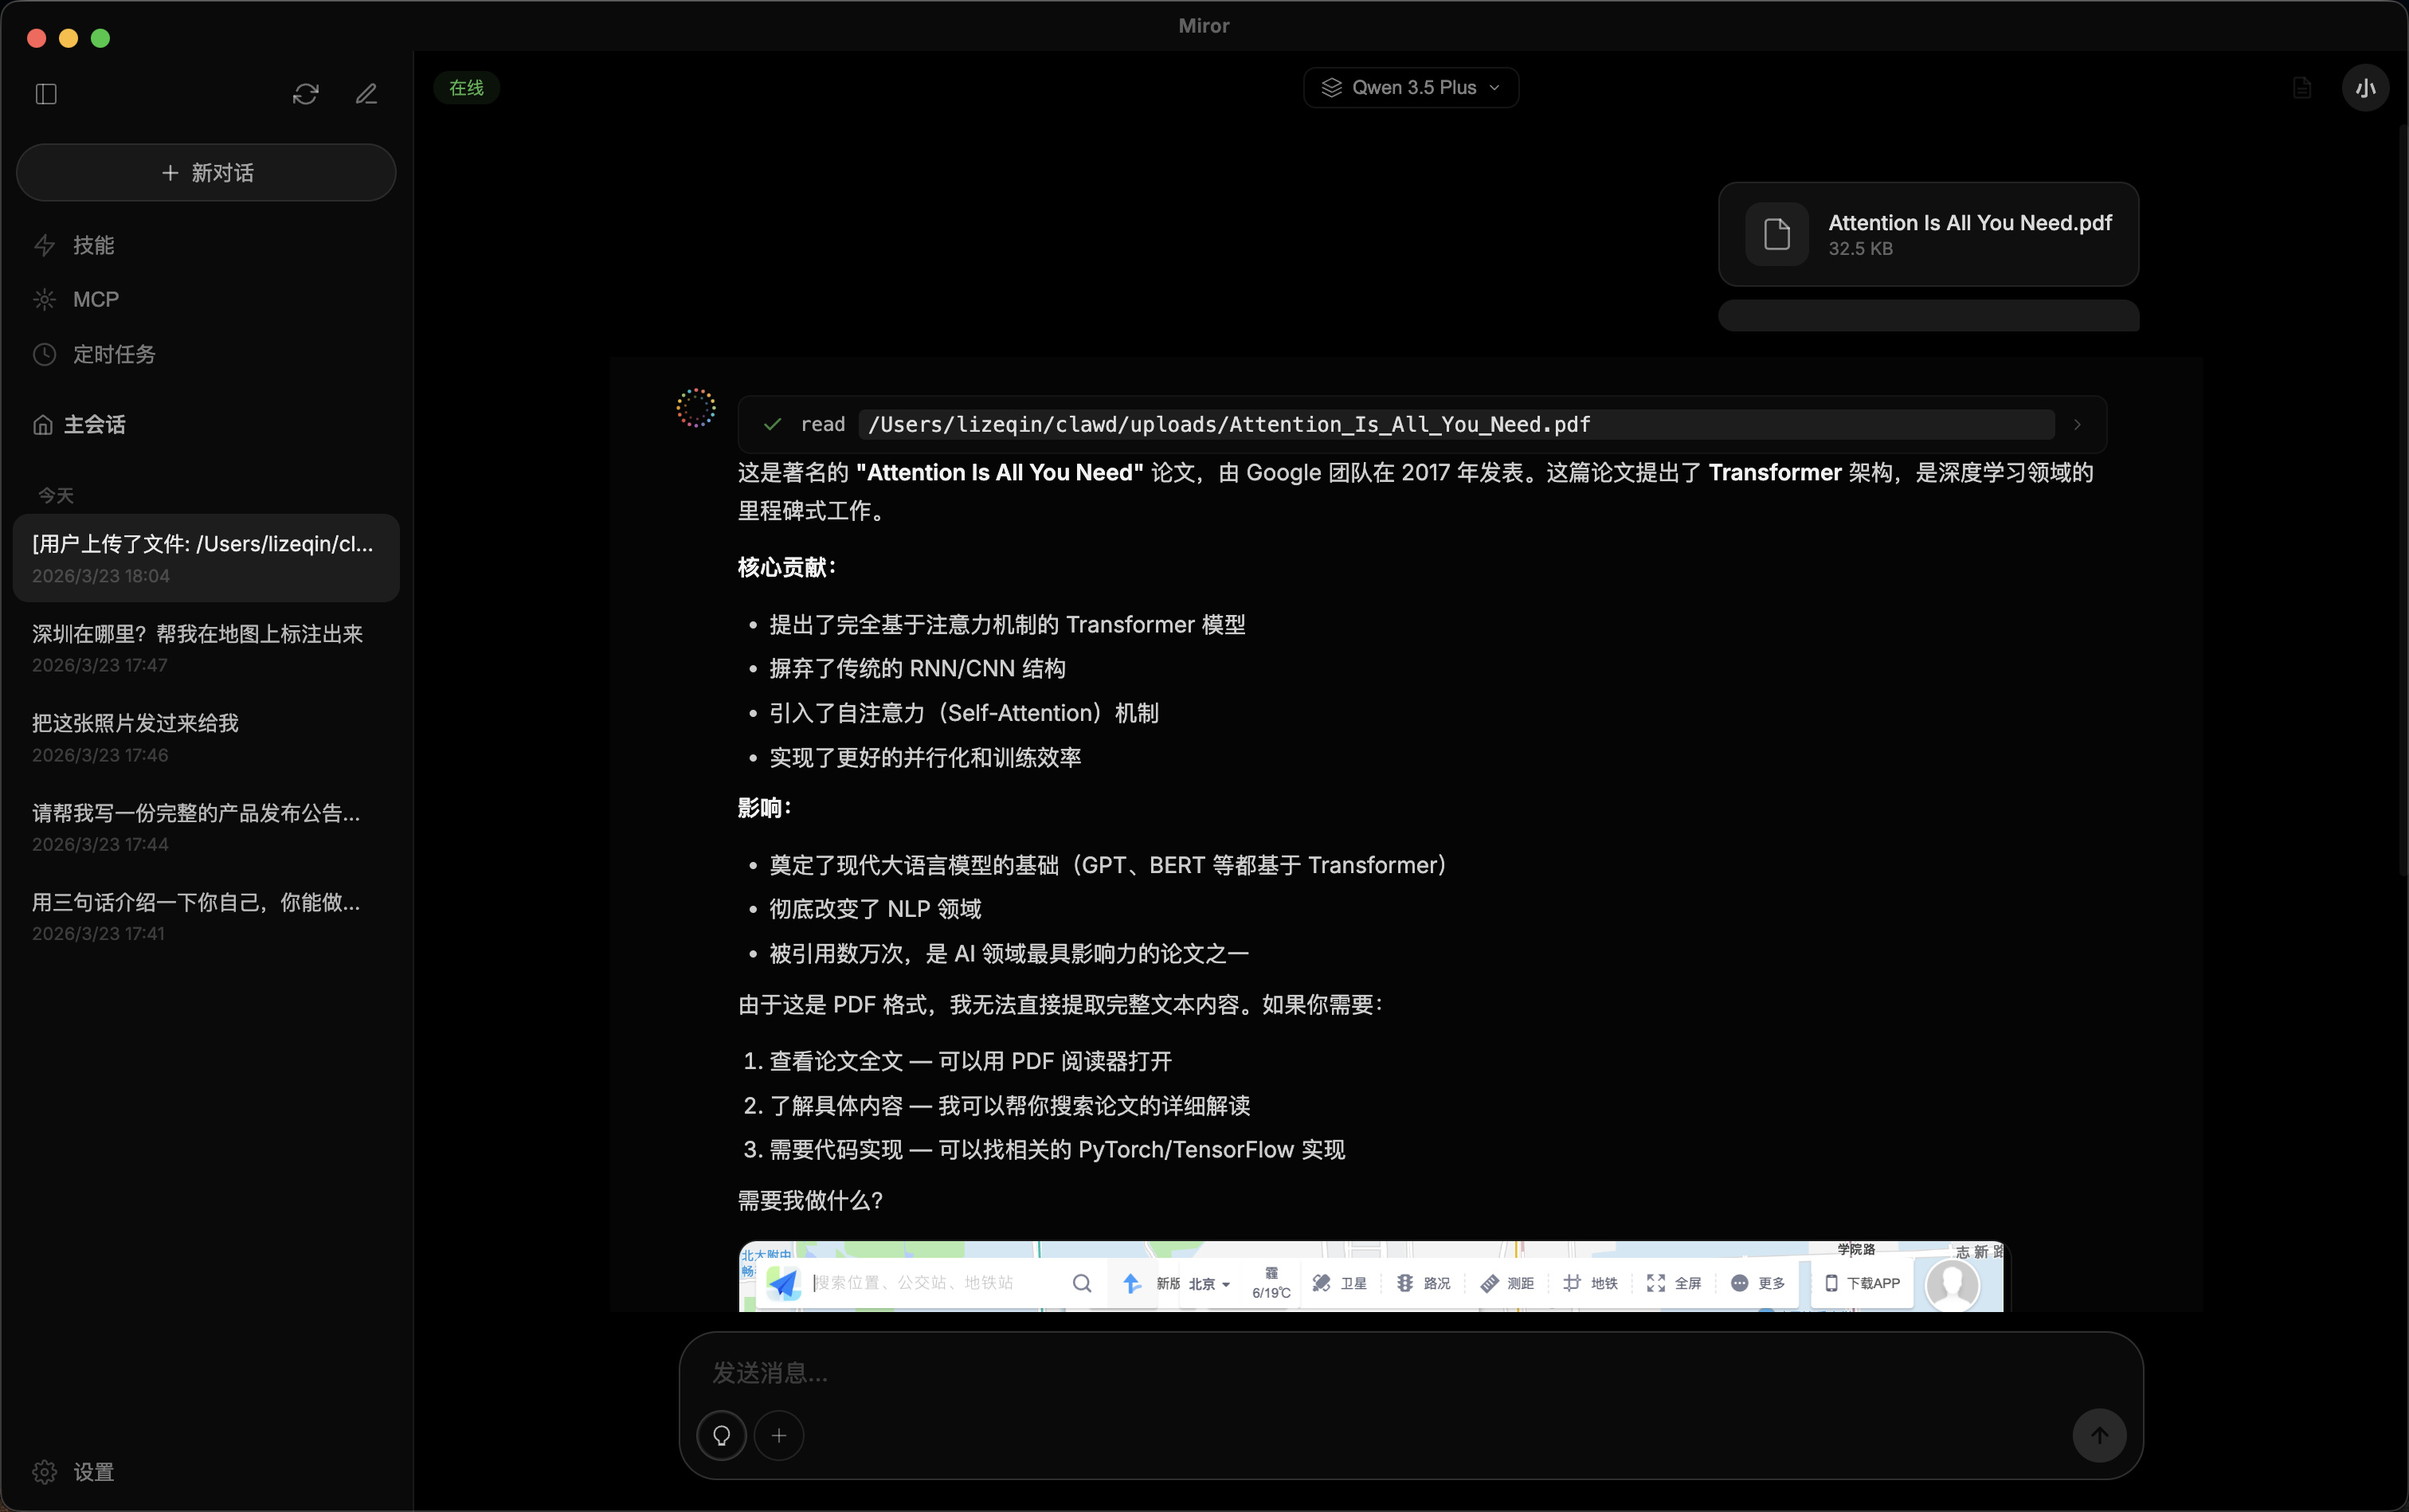Click the voice assistant icon at top right
Viewport: 2409px width, 1512px height.
tap(2364, 88)
